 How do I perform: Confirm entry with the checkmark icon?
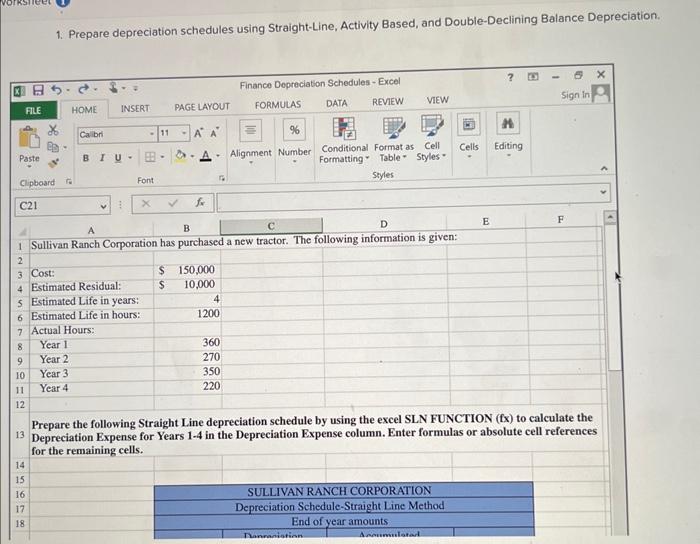(x=173, y=203)
